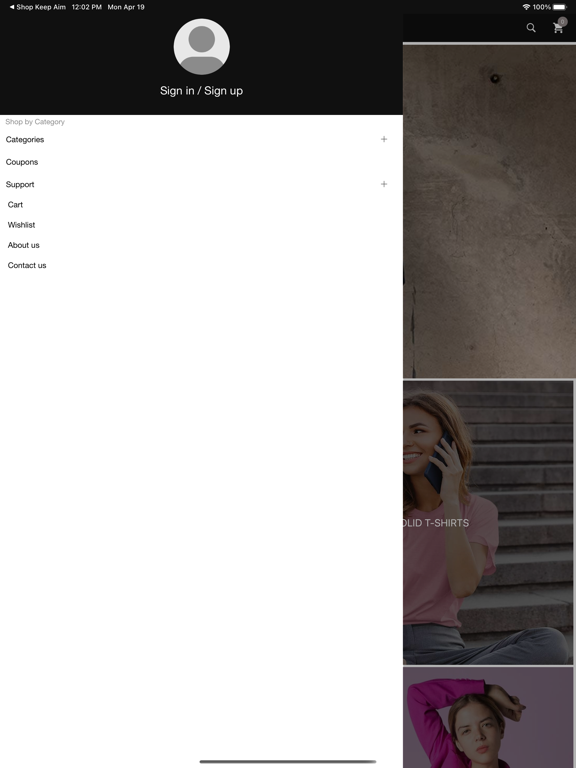This screenshot has width=576, height=768.
Task: Tap the 12:02 PM clock
Action: [x=87, y=7]
